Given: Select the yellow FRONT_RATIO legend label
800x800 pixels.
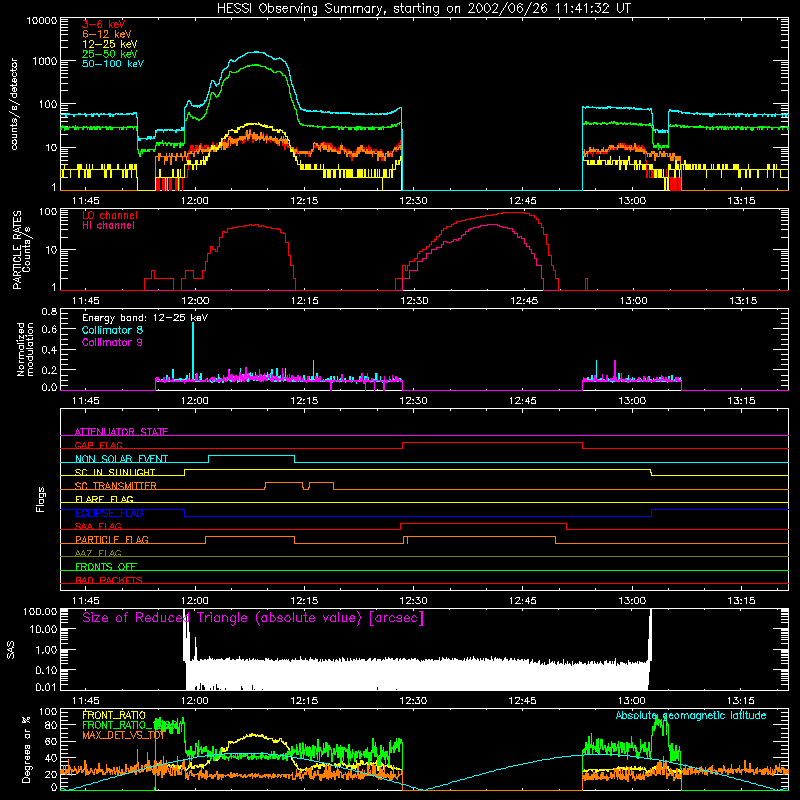Looking at the screenshot, I should click(114, 715).
